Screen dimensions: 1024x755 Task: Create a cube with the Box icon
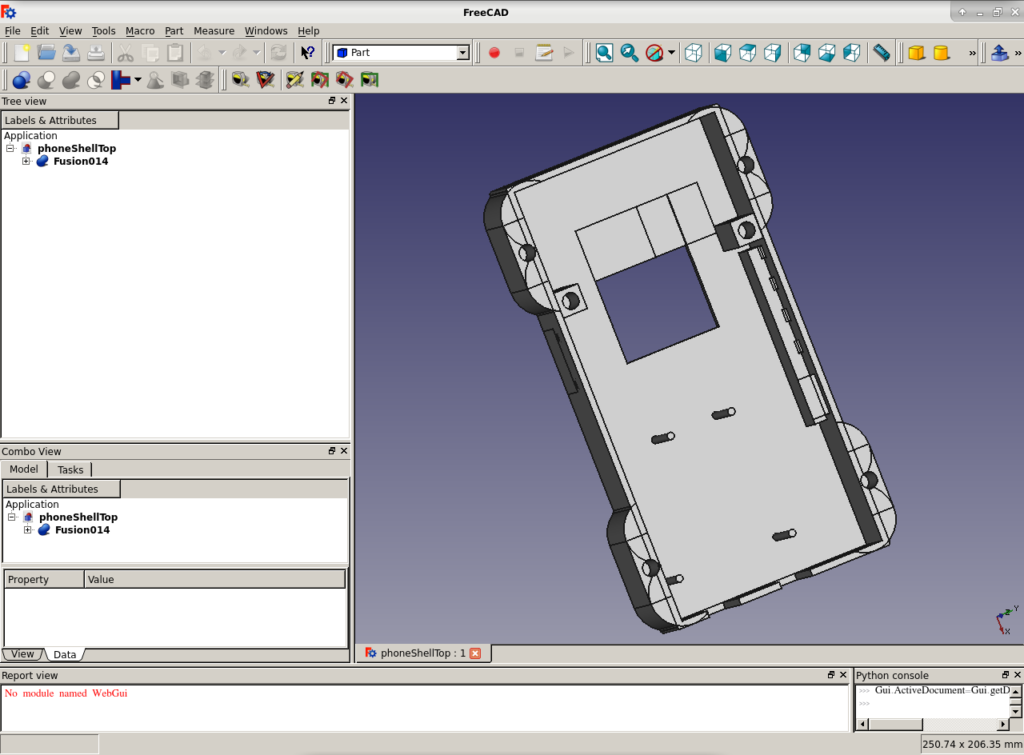click(x=916, y=53)
